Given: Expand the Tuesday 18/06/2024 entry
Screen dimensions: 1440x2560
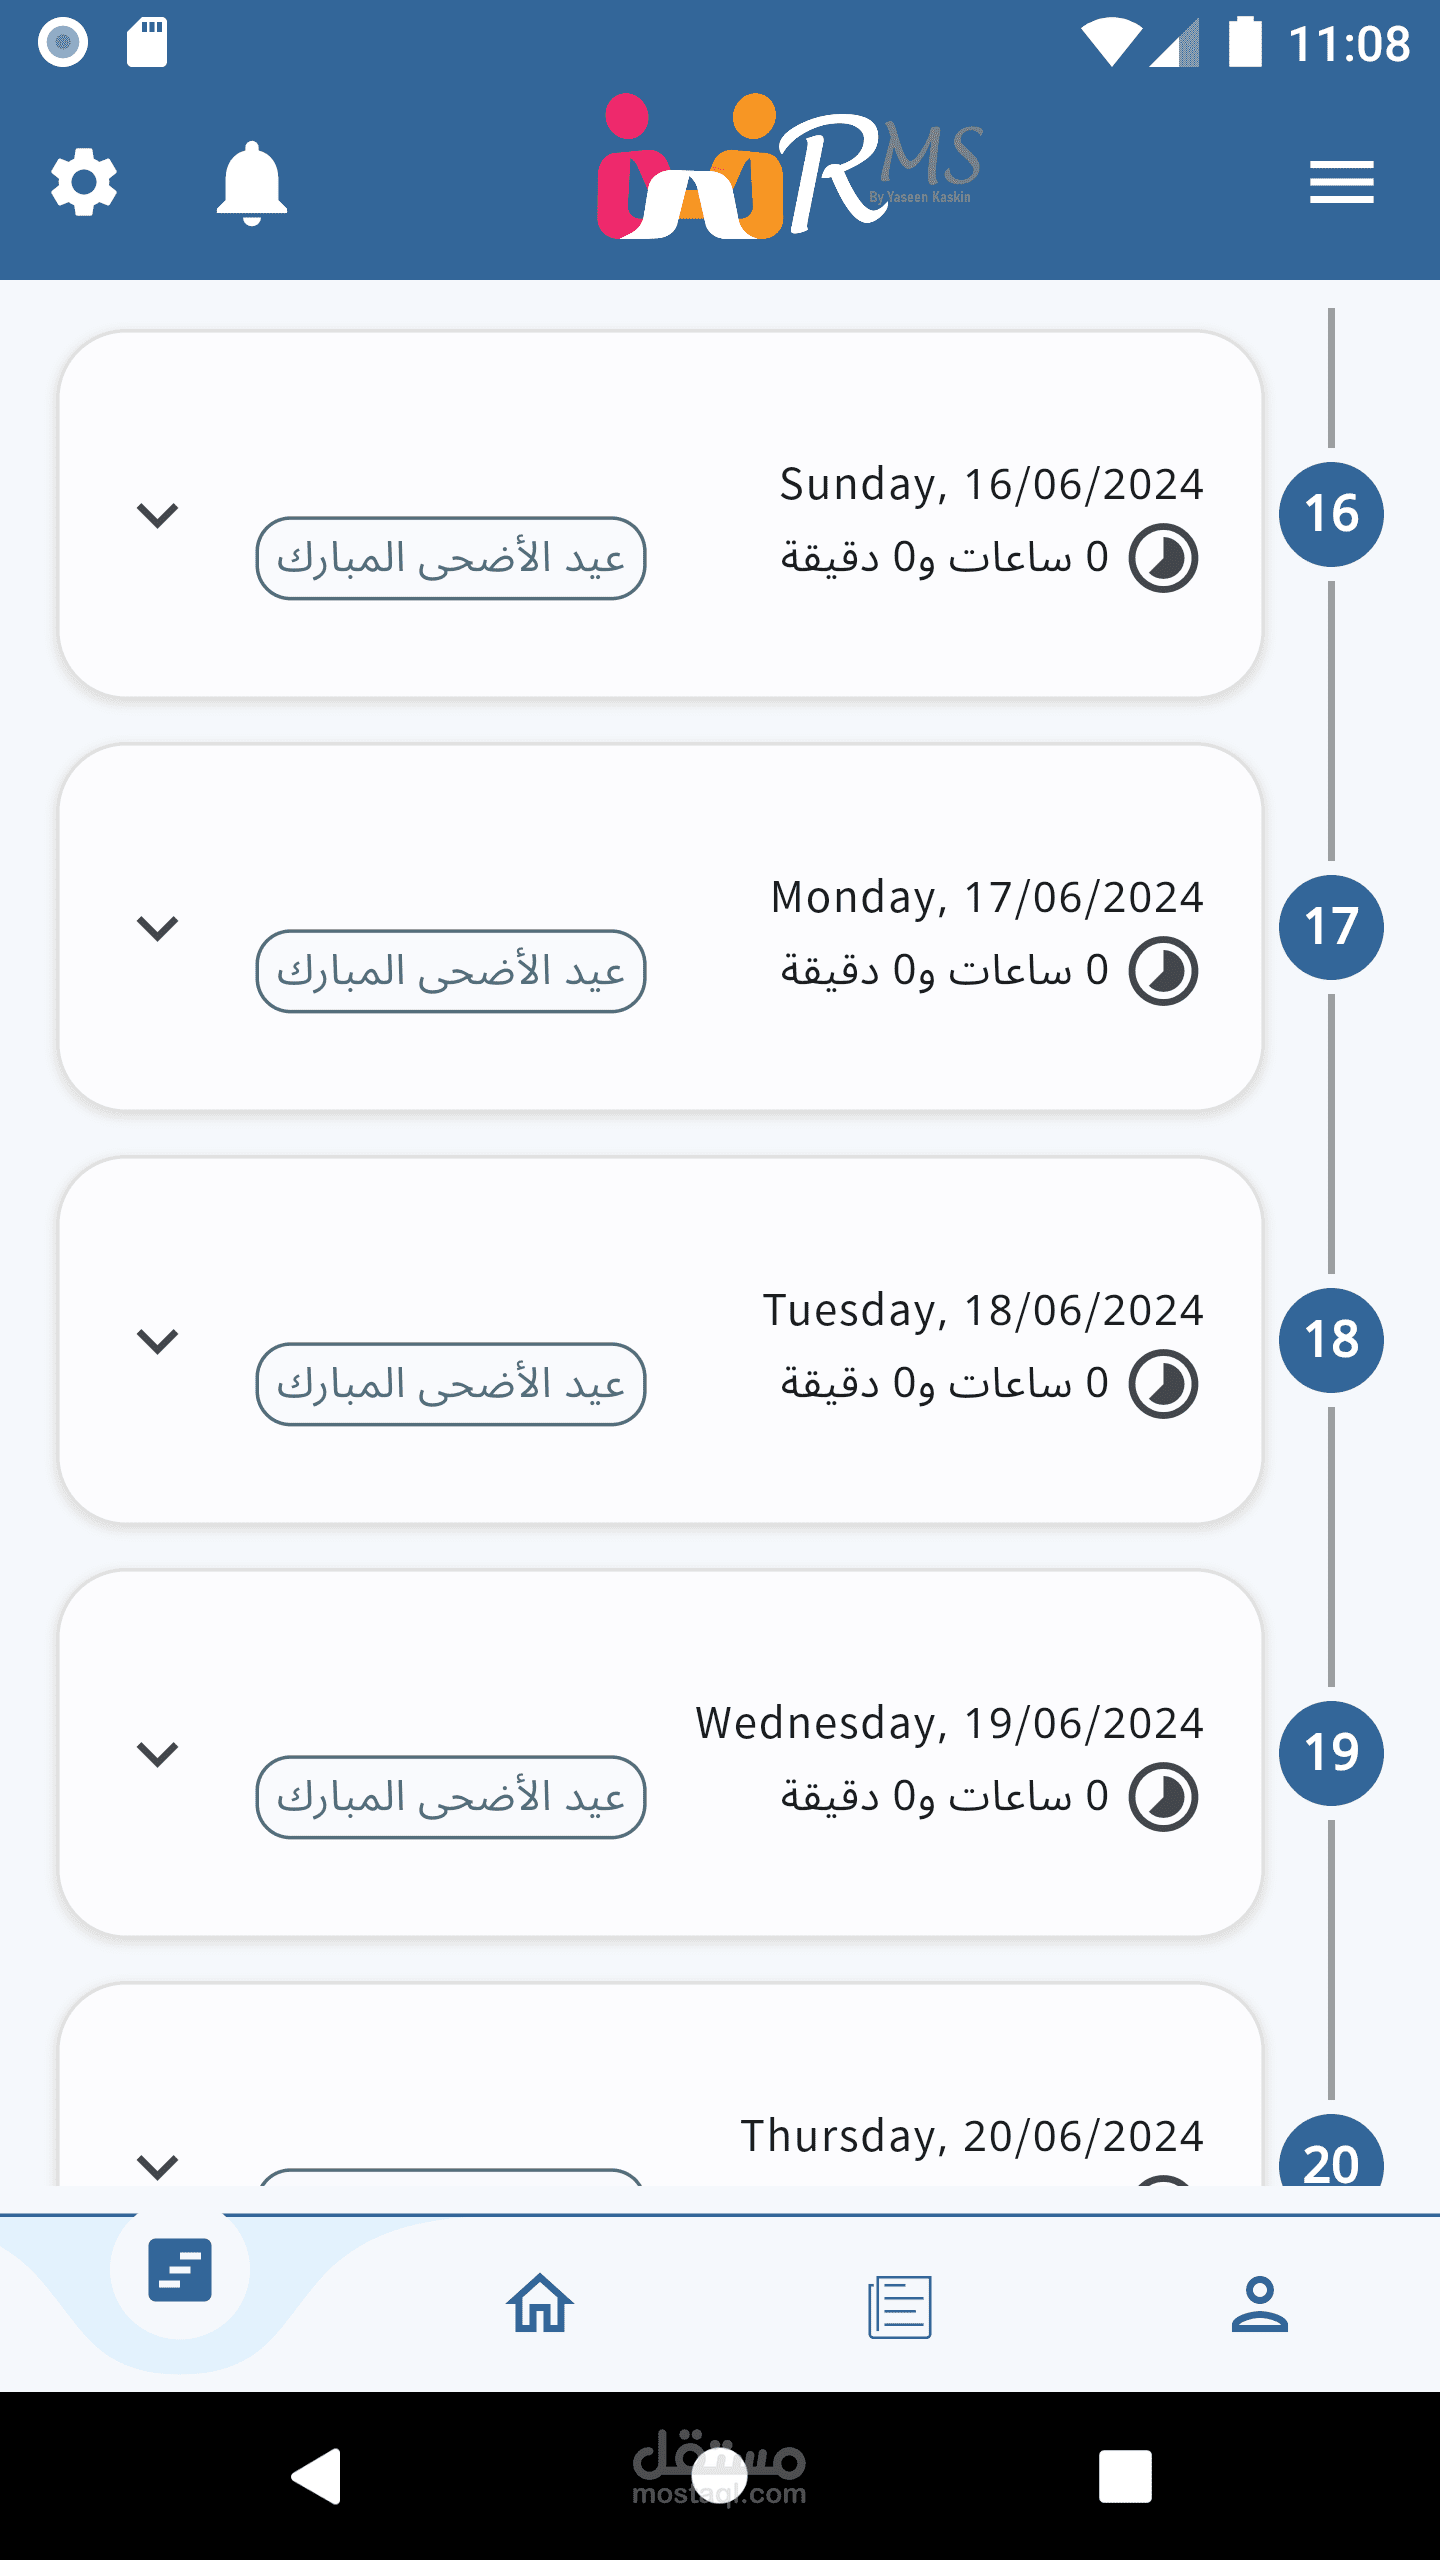Looking at the screenshot, I should point(157,1341).
